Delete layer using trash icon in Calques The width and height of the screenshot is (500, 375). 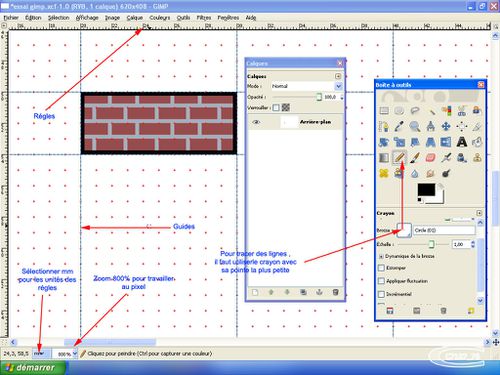336,292
